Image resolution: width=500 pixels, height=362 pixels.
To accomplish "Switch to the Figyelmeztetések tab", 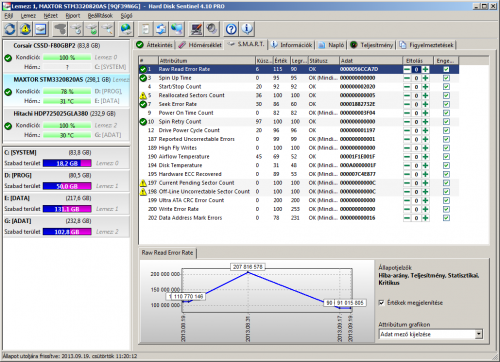I will tap(427, 45).
